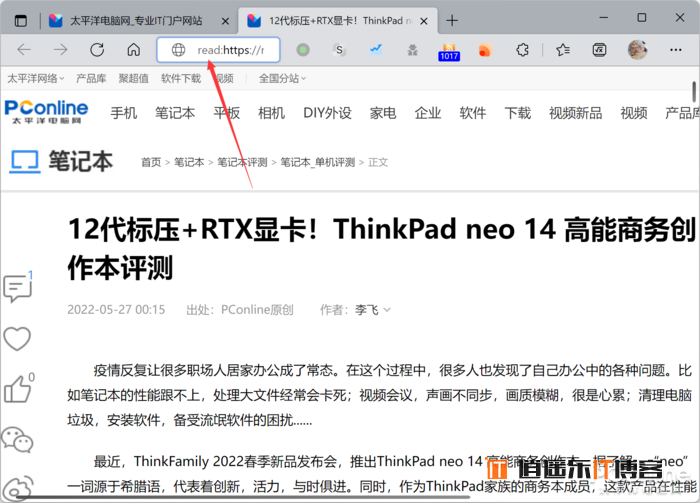Image resolution: width=700 pixels, height=503 pixels.
Task: Click the large 笔记本 section heading
Action: (81, 162)
